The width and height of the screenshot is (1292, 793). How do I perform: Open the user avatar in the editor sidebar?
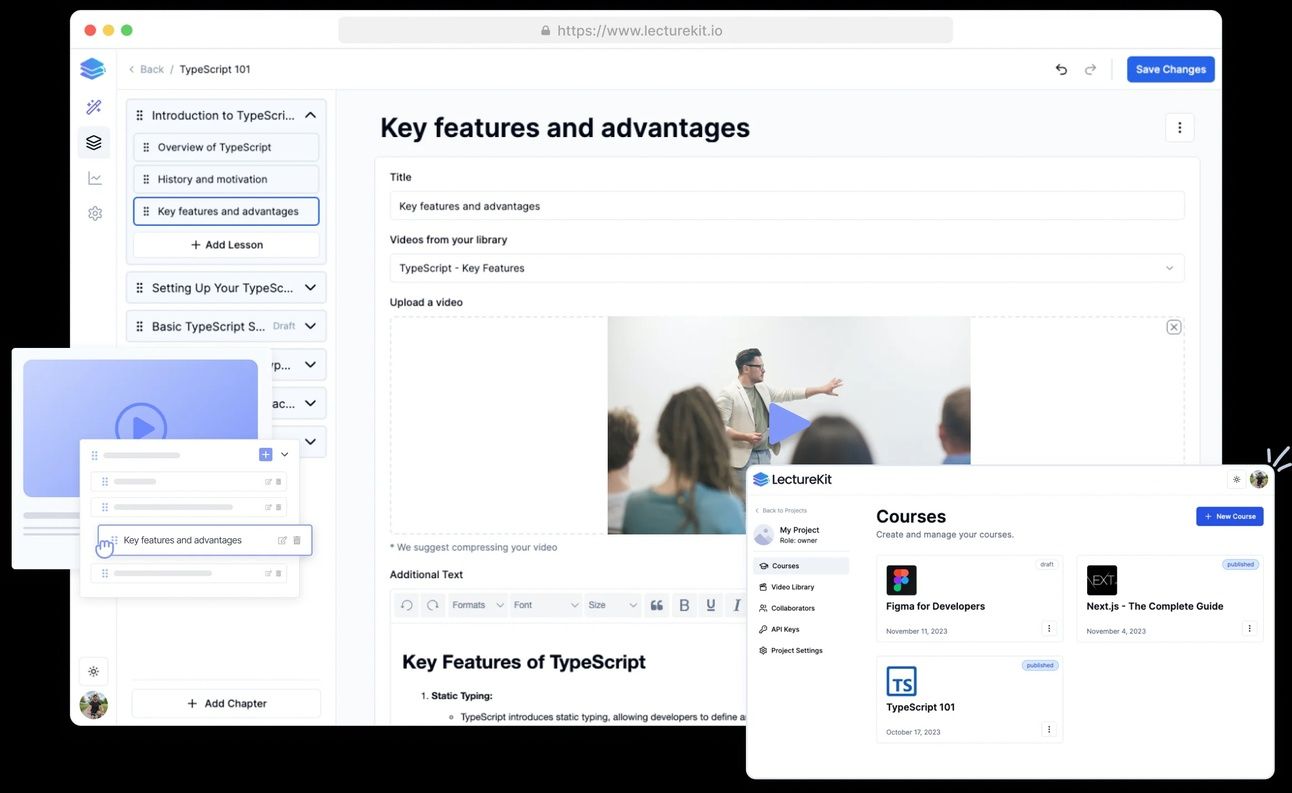94,705
